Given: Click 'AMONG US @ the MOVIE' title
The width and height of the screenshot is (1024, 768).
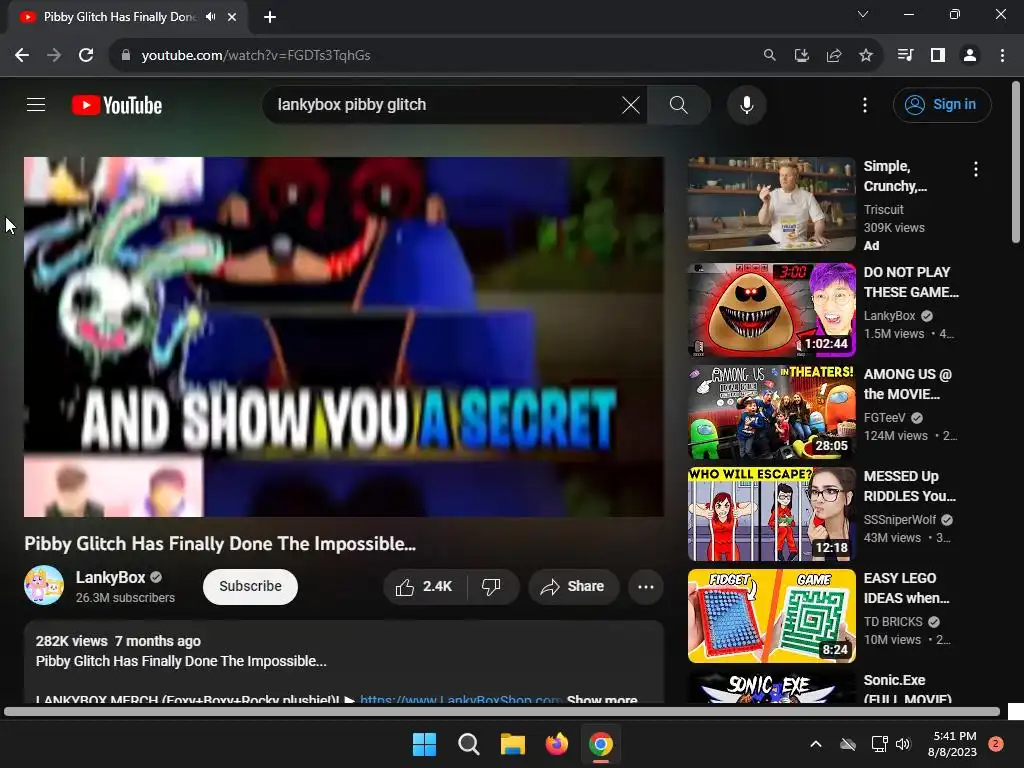Looking at the screenshot, I should (x=908, y=384).
